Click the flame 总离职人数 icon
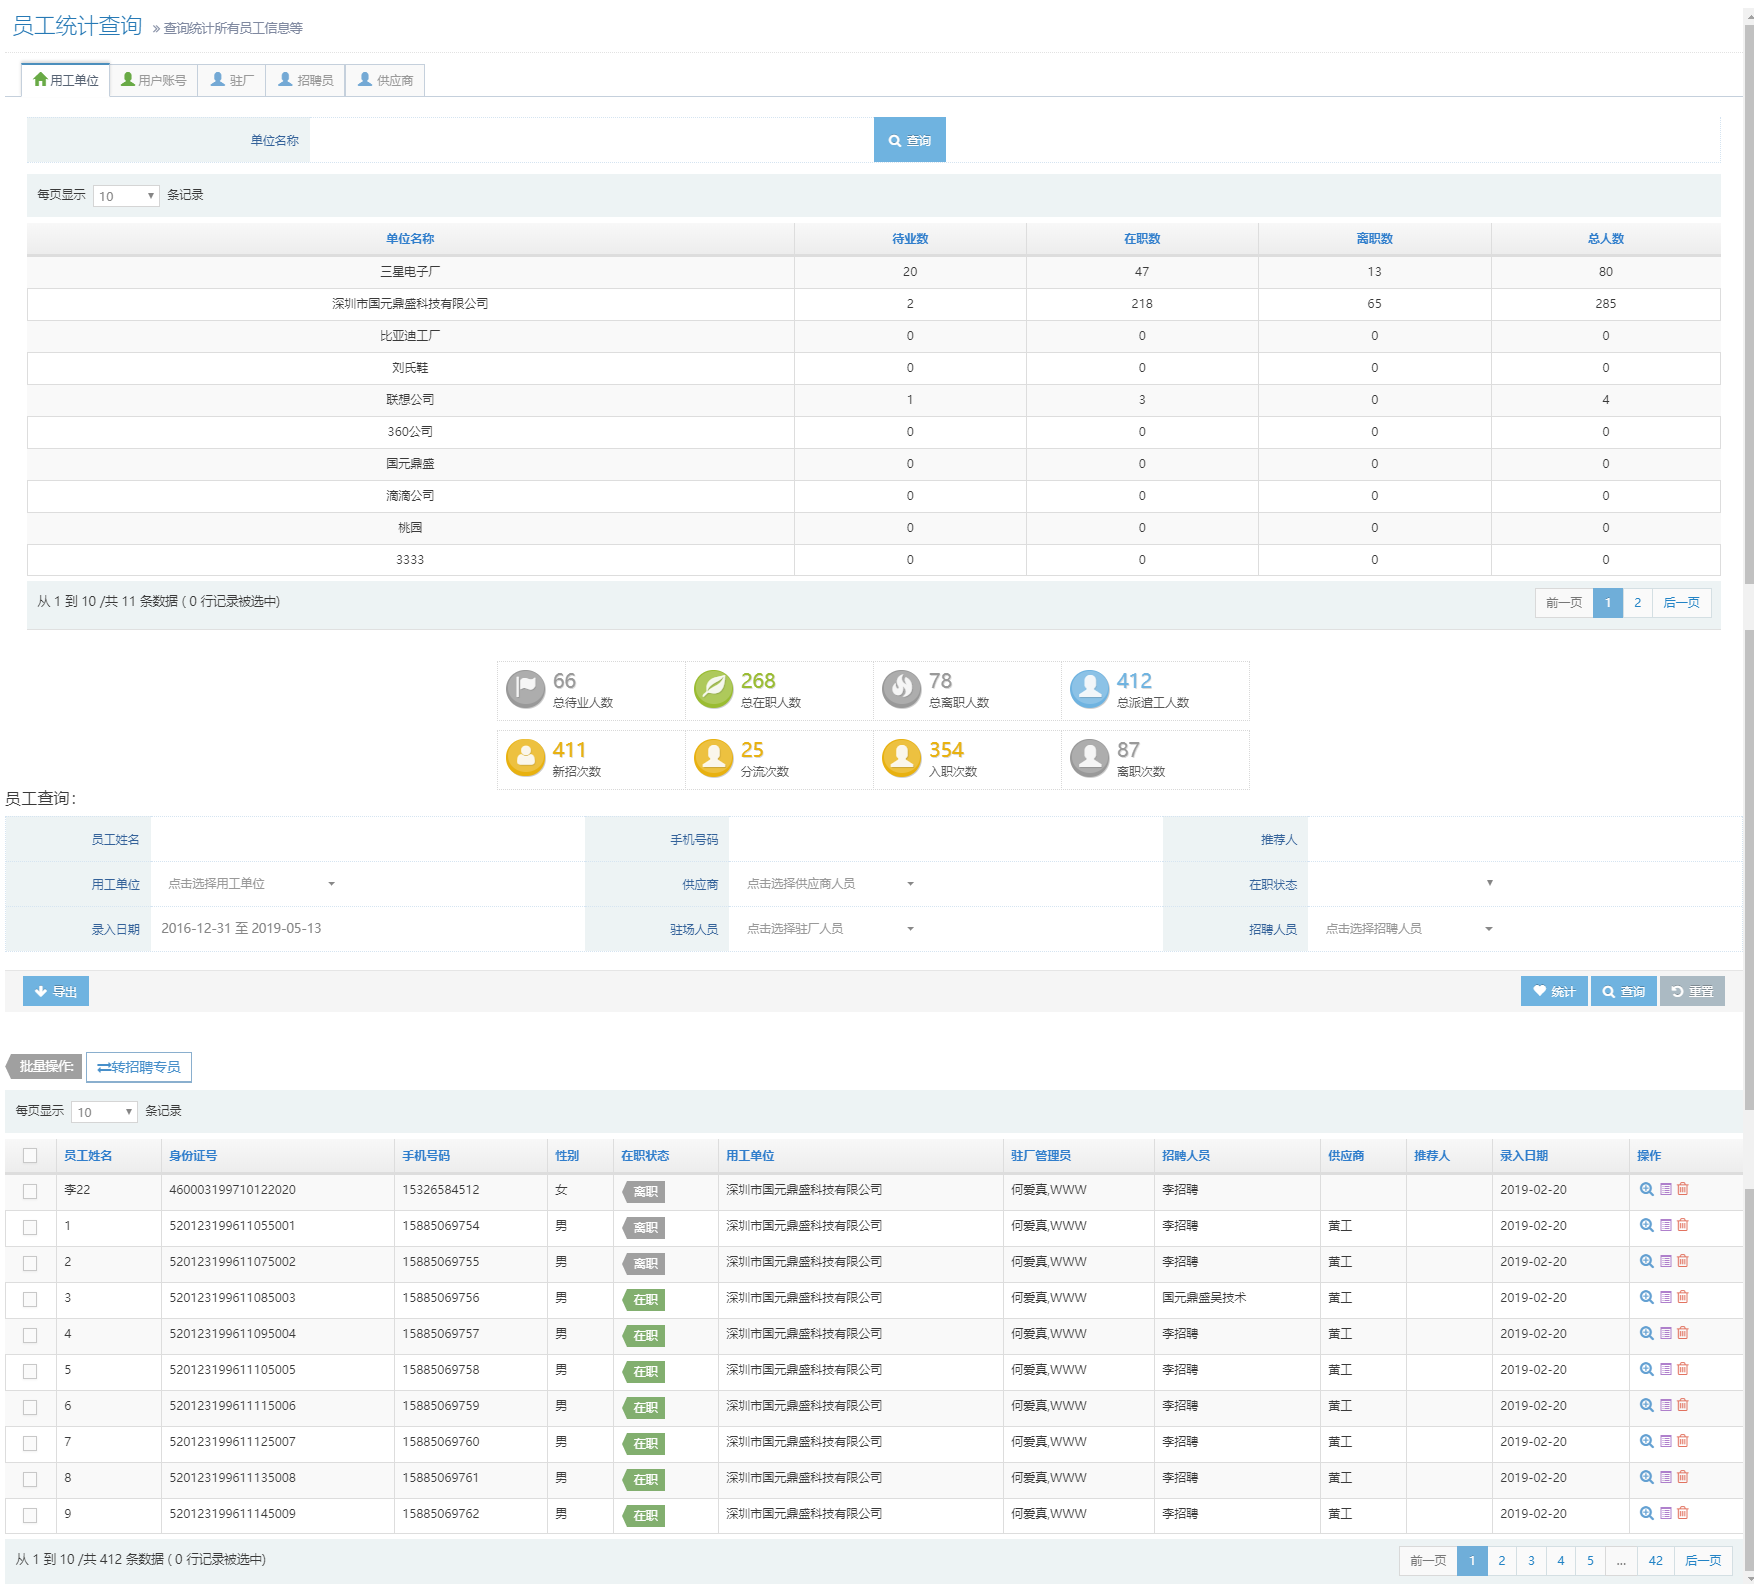 click(x=901, y=689)
